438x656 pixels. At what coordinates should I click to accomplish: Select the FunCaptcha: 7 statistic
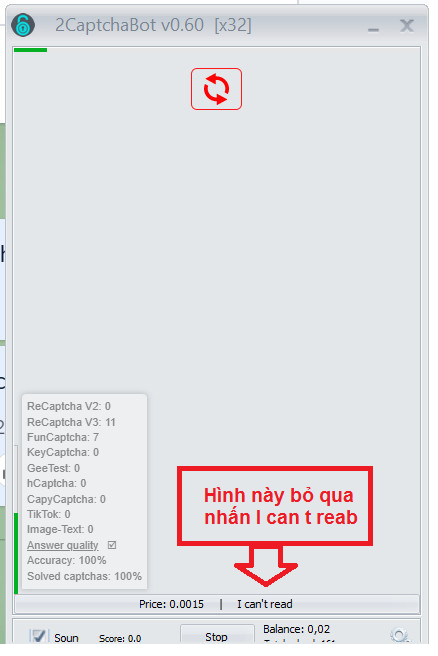(x=63, y=437)
